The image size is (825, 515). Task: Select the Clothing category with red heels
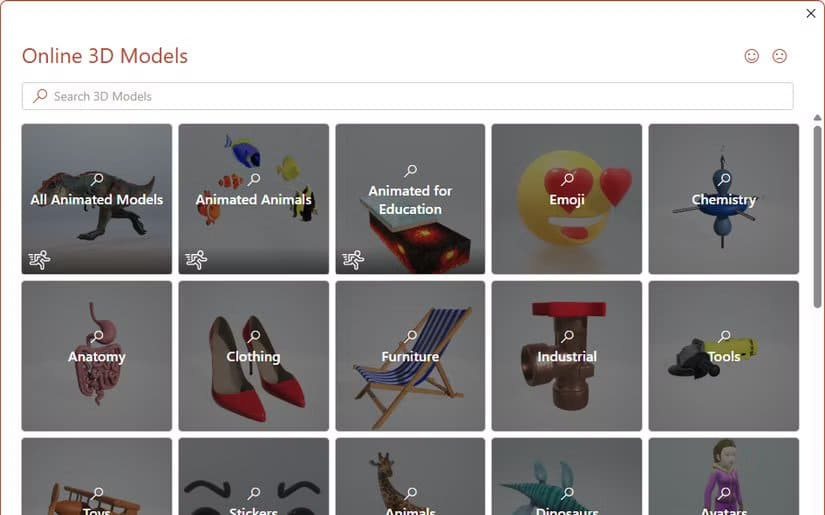(x=254, y=356)
